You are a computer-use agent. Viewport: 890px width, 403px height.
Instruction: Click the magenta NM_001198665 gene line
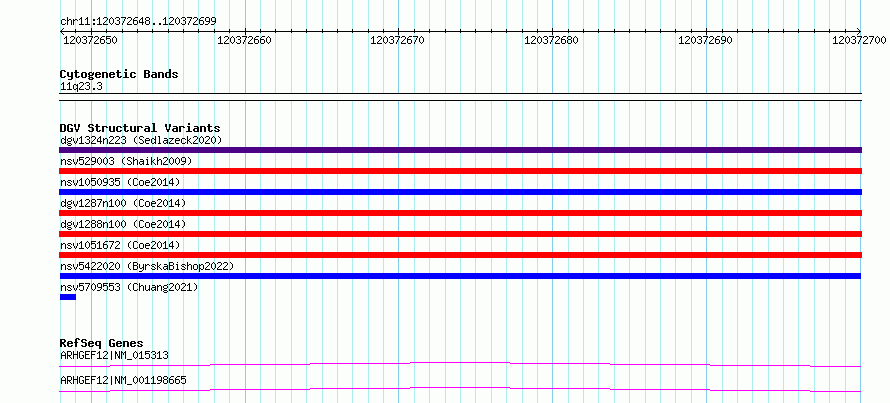tap(460, 389)
